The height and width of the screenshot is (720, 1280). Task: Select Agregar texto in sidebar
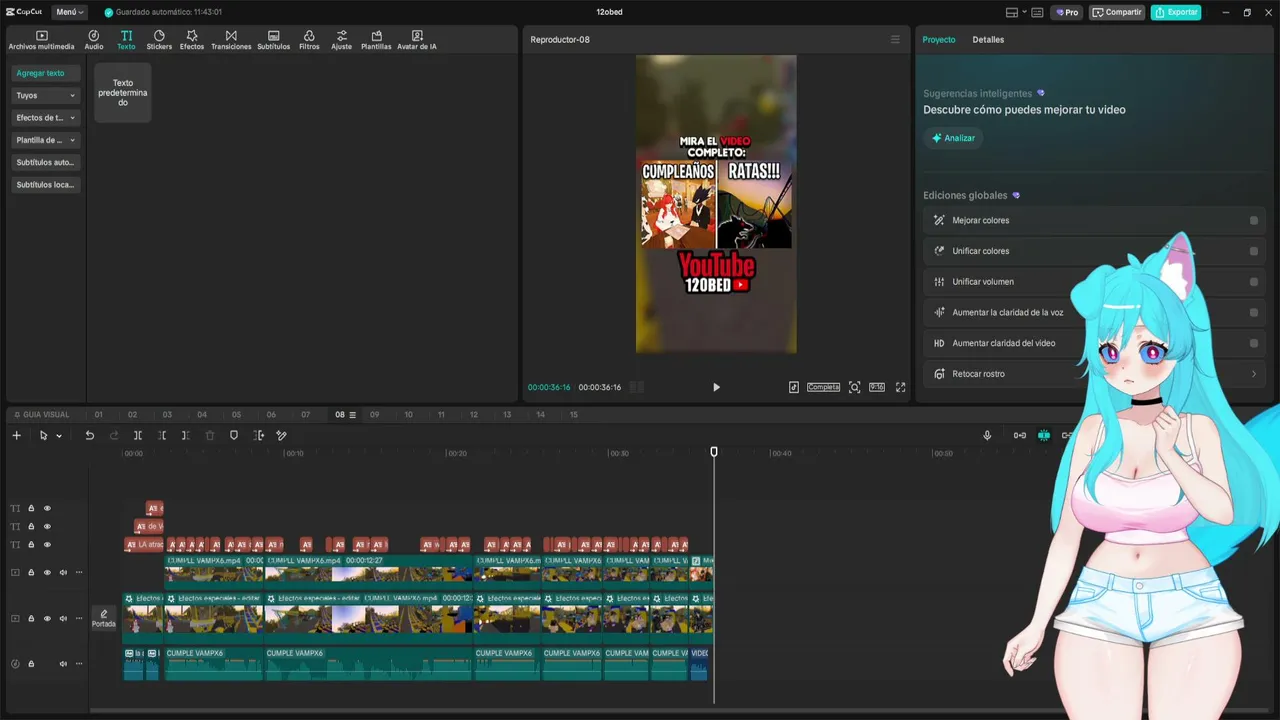45,73
